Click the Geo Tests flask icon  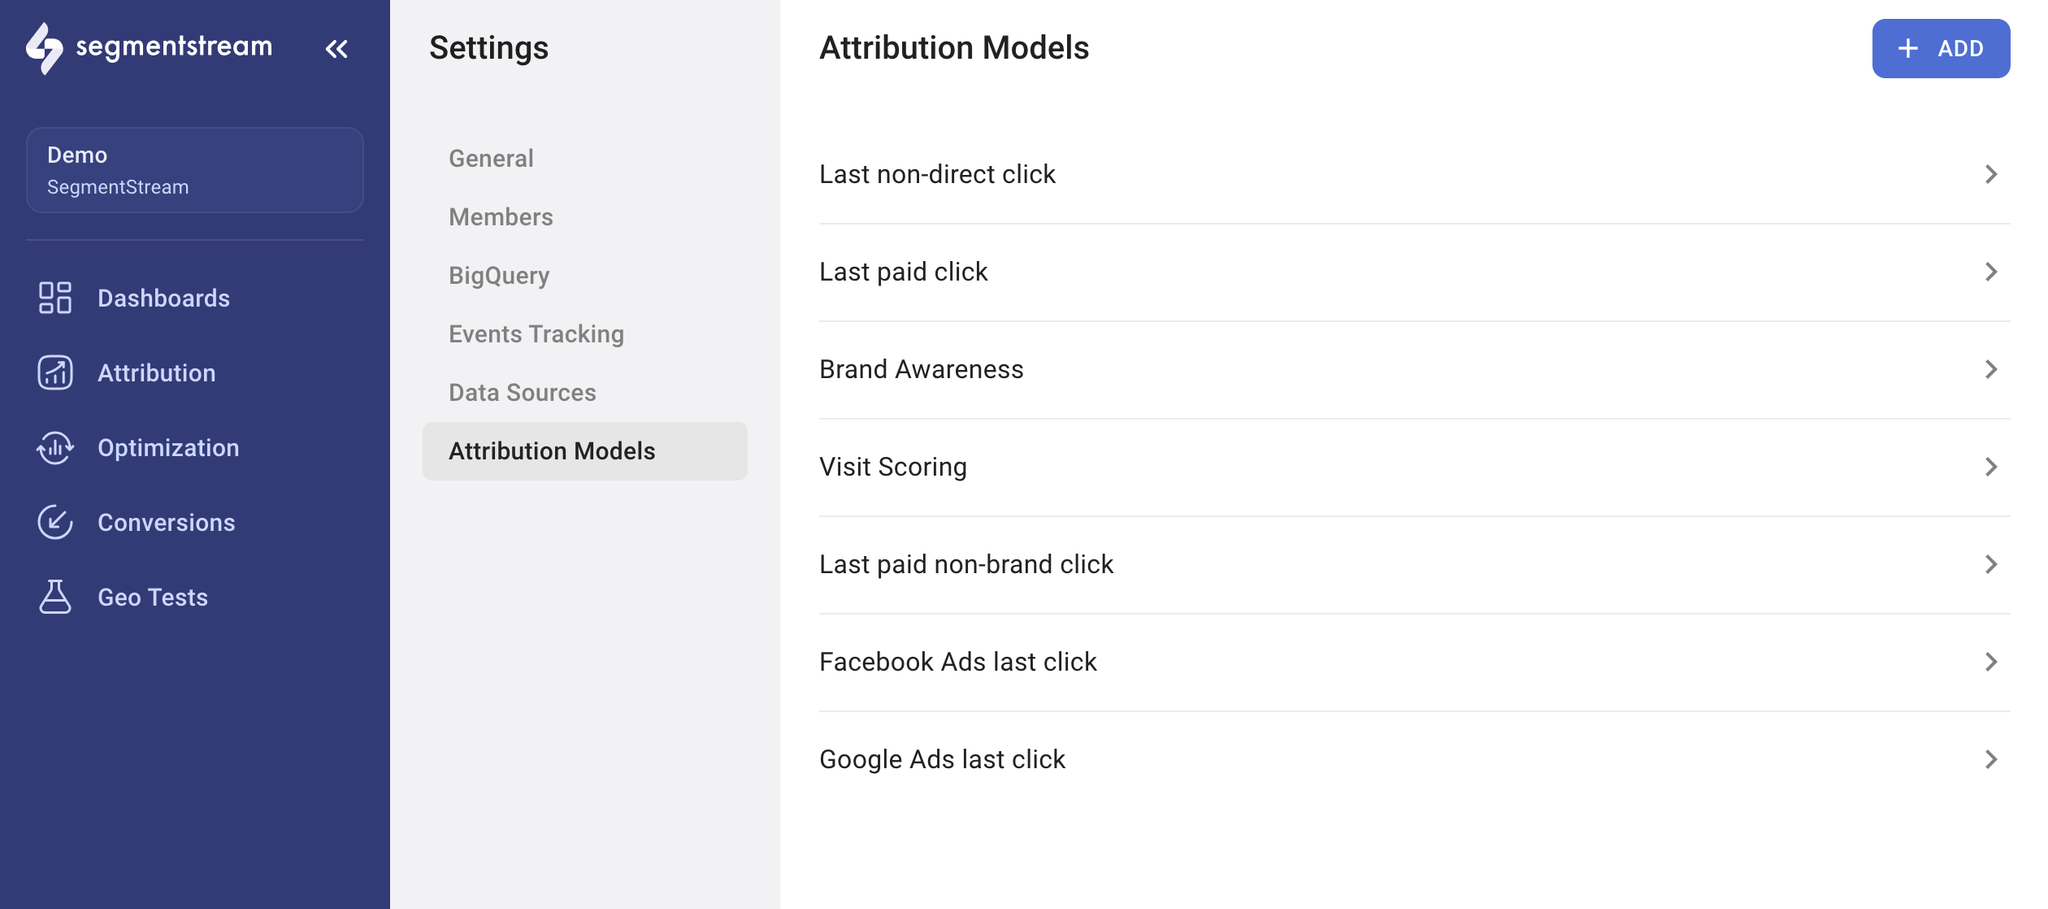pos(55,597)
